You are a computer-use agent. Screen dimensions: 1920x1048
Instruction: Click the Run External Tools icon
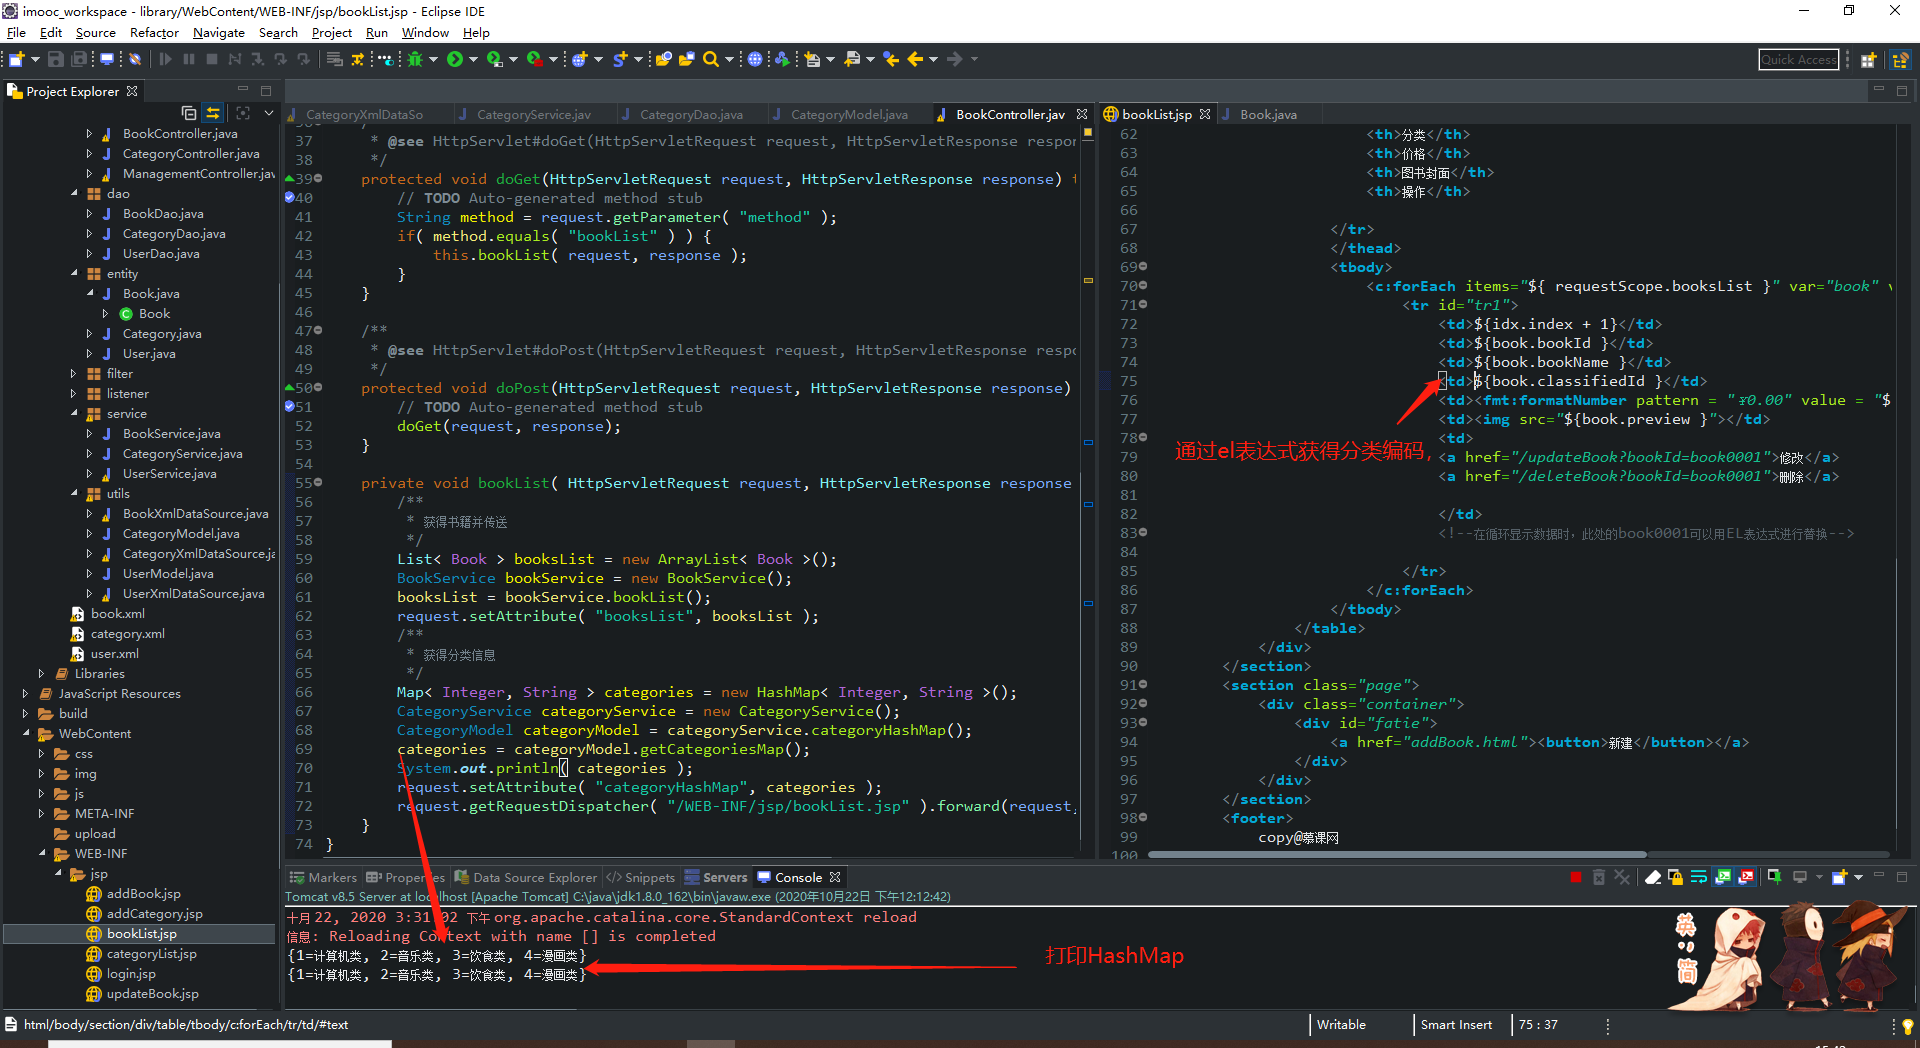click(535, 60)
